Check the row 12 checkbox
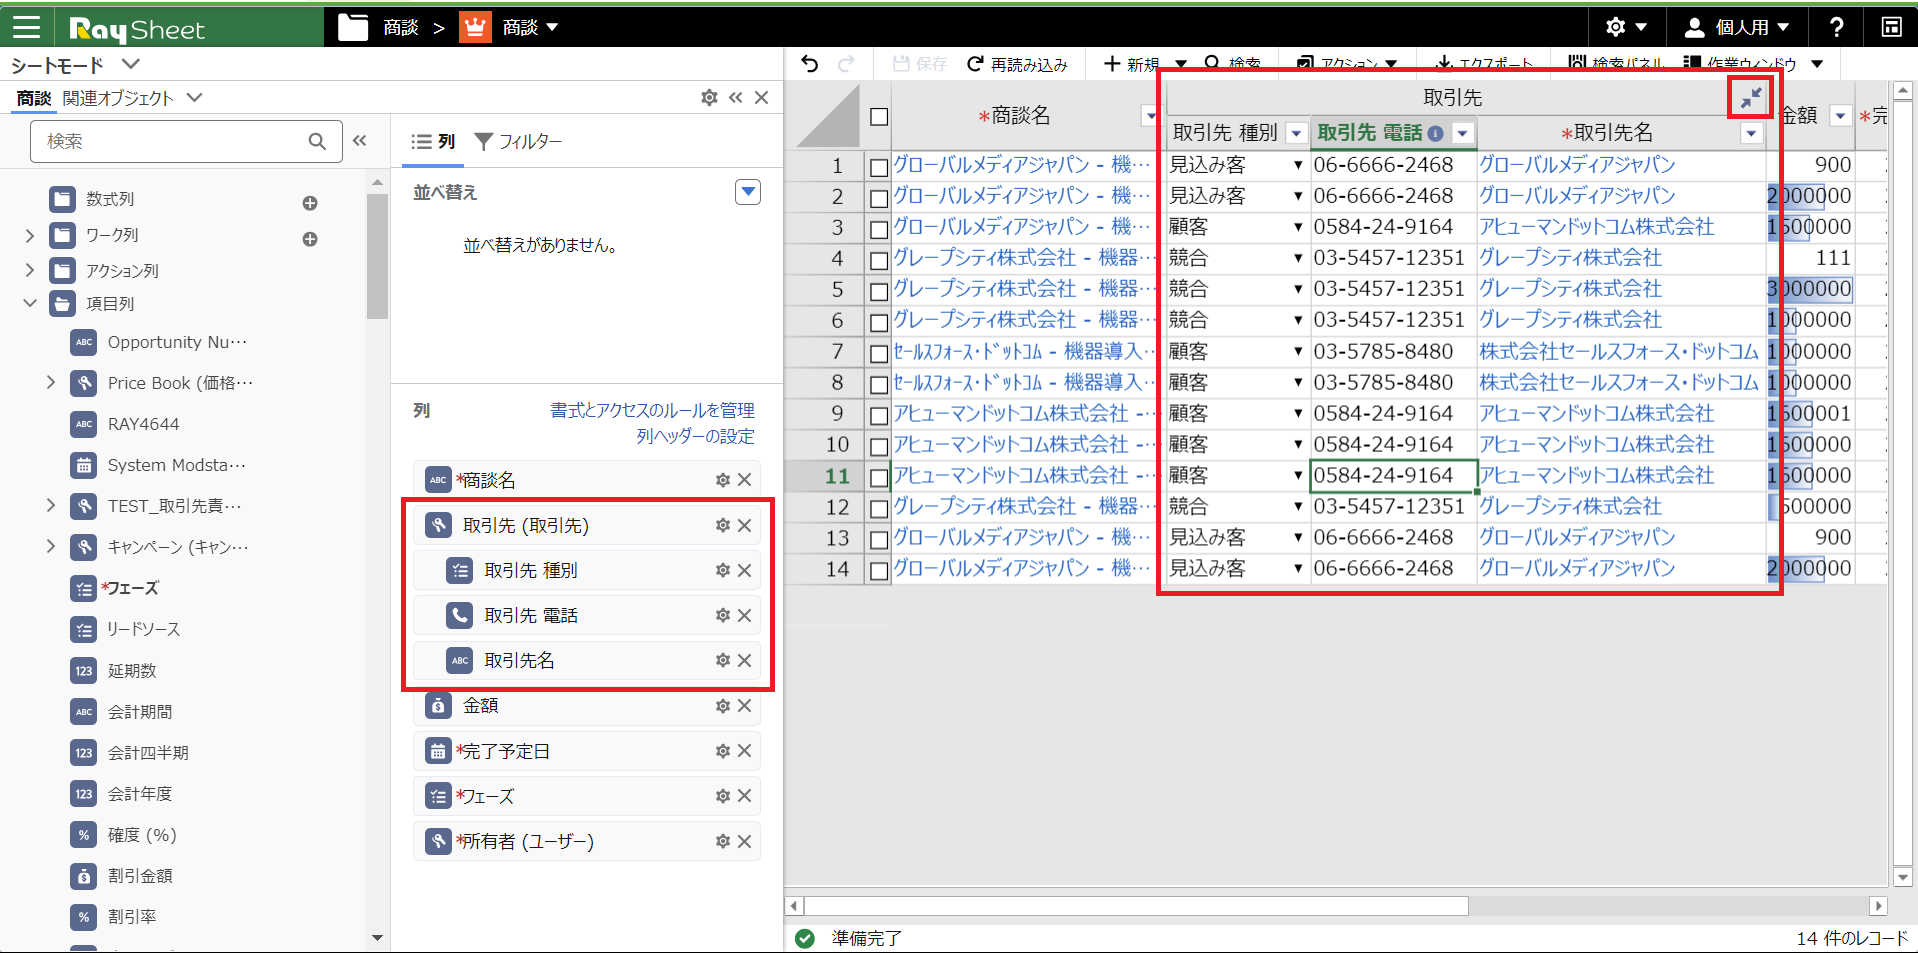 [x=879, y=508]
